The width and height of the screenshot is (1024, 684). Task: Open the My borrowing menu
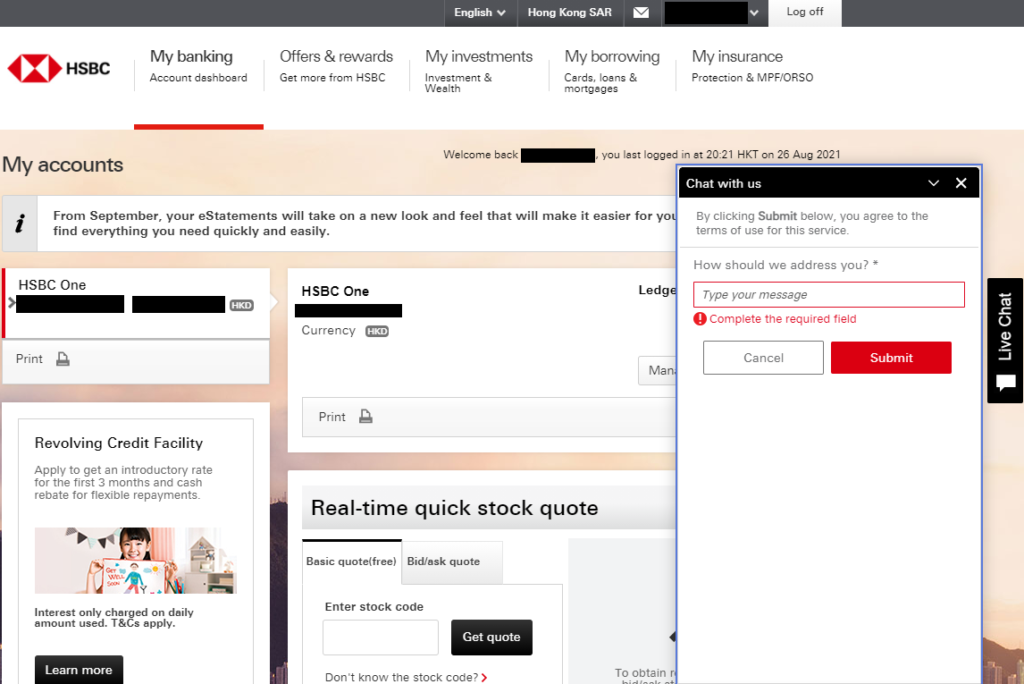tap(611, 71)
